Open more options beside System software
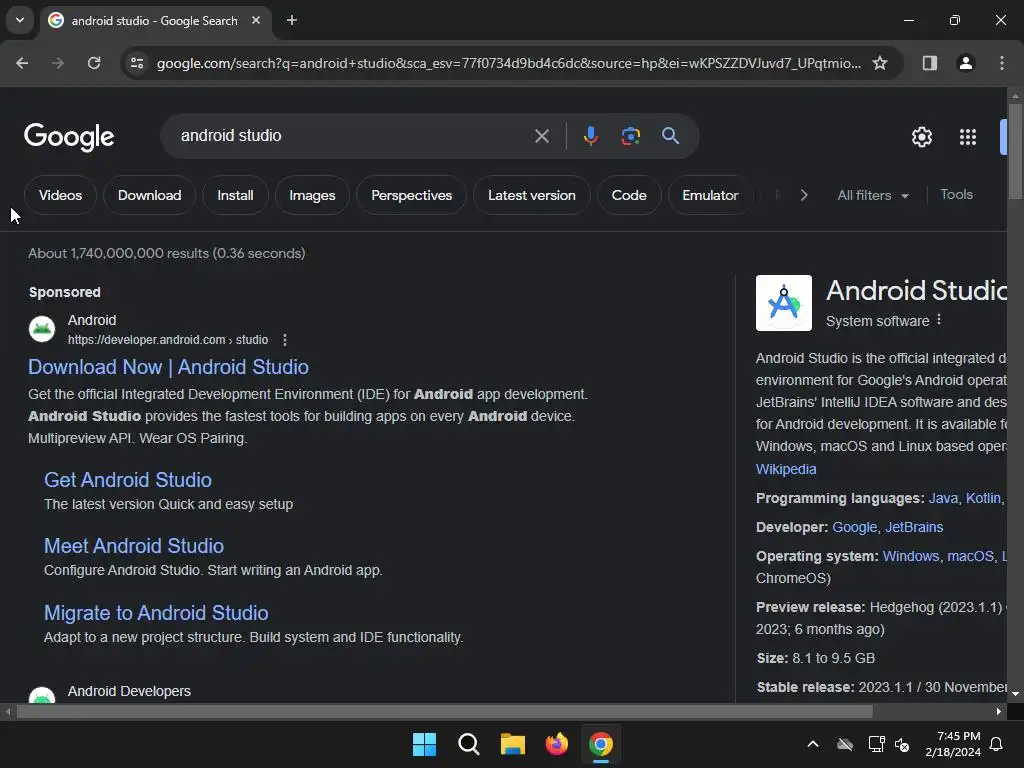 coord(939,319)
